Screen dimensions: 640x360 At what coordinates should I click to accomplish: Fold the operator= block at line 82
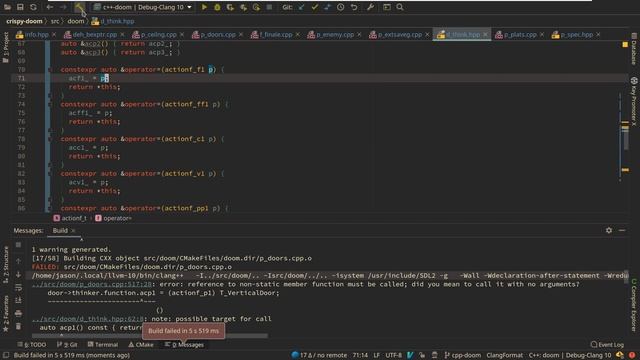(50, 174)
